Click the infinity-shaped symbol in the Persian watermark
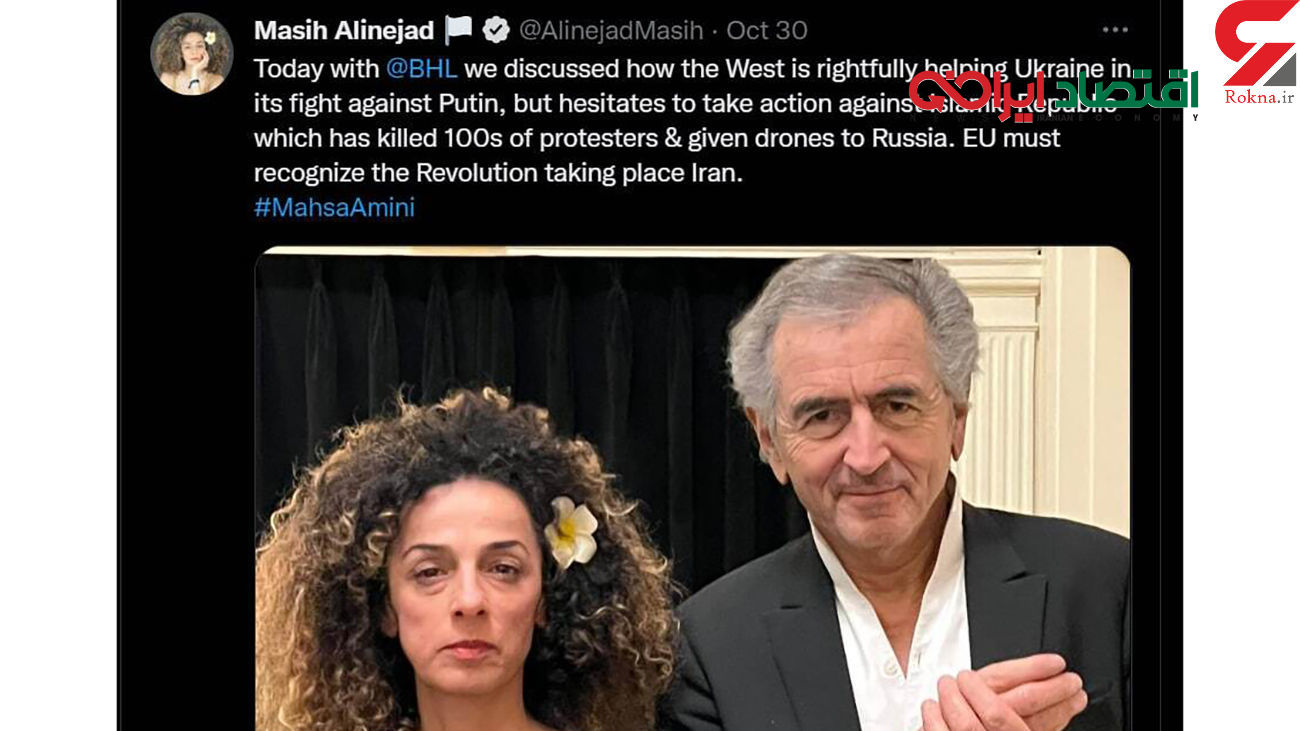 949,91
